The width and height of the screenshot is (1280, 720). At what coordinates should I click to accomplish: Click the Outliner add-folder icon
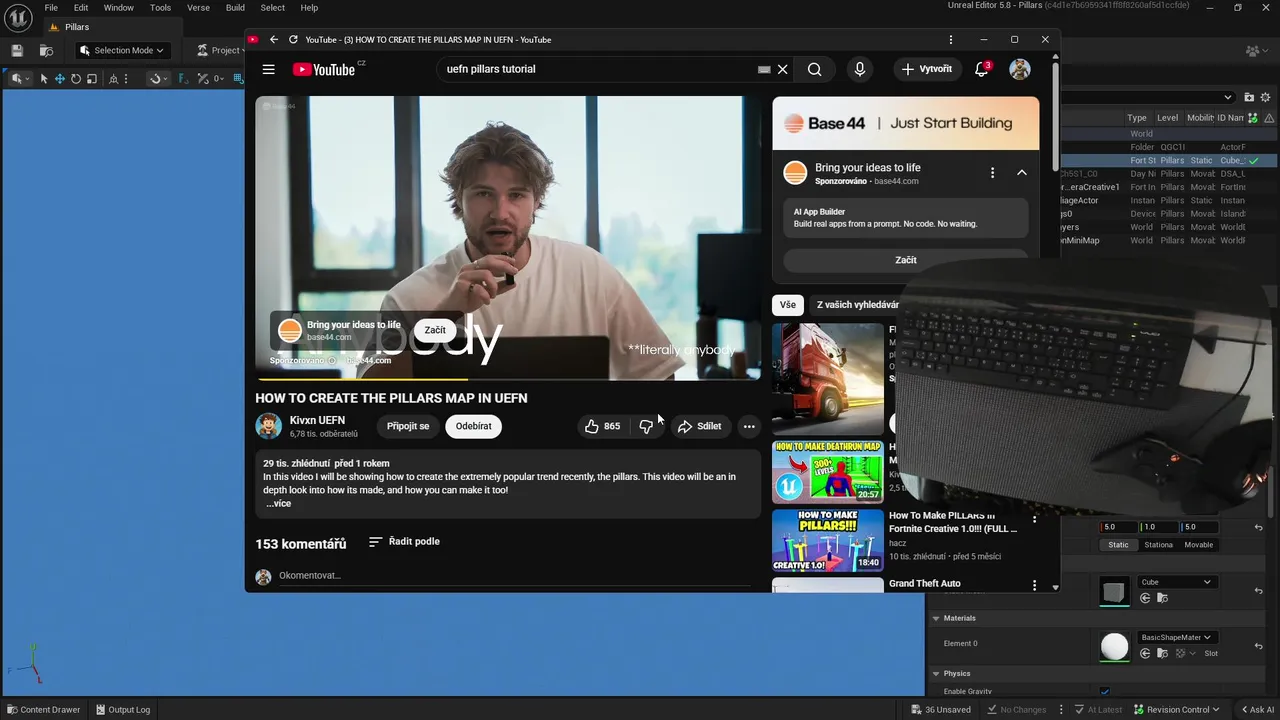[x=1249, y=97]
